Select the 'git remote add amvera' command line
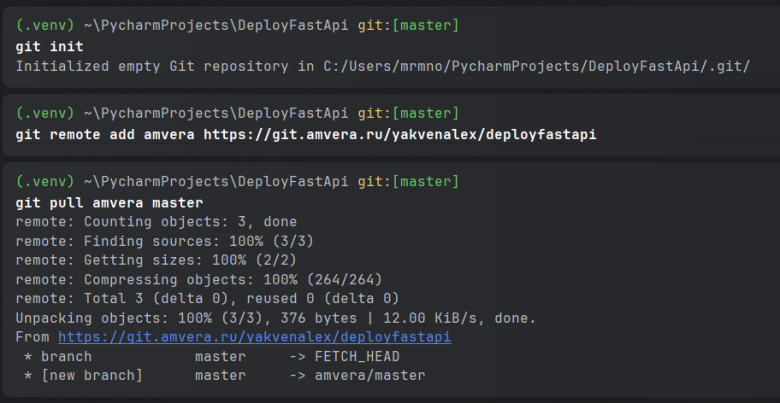Viewport: 780px width, 403px height. click(x=306, y=135)
